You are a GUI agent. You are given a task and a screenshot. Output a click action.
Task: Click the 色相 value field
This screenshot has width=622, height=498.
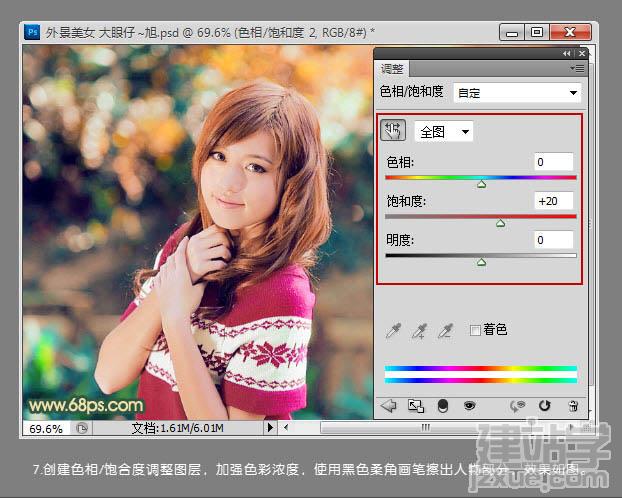point(554,162)
